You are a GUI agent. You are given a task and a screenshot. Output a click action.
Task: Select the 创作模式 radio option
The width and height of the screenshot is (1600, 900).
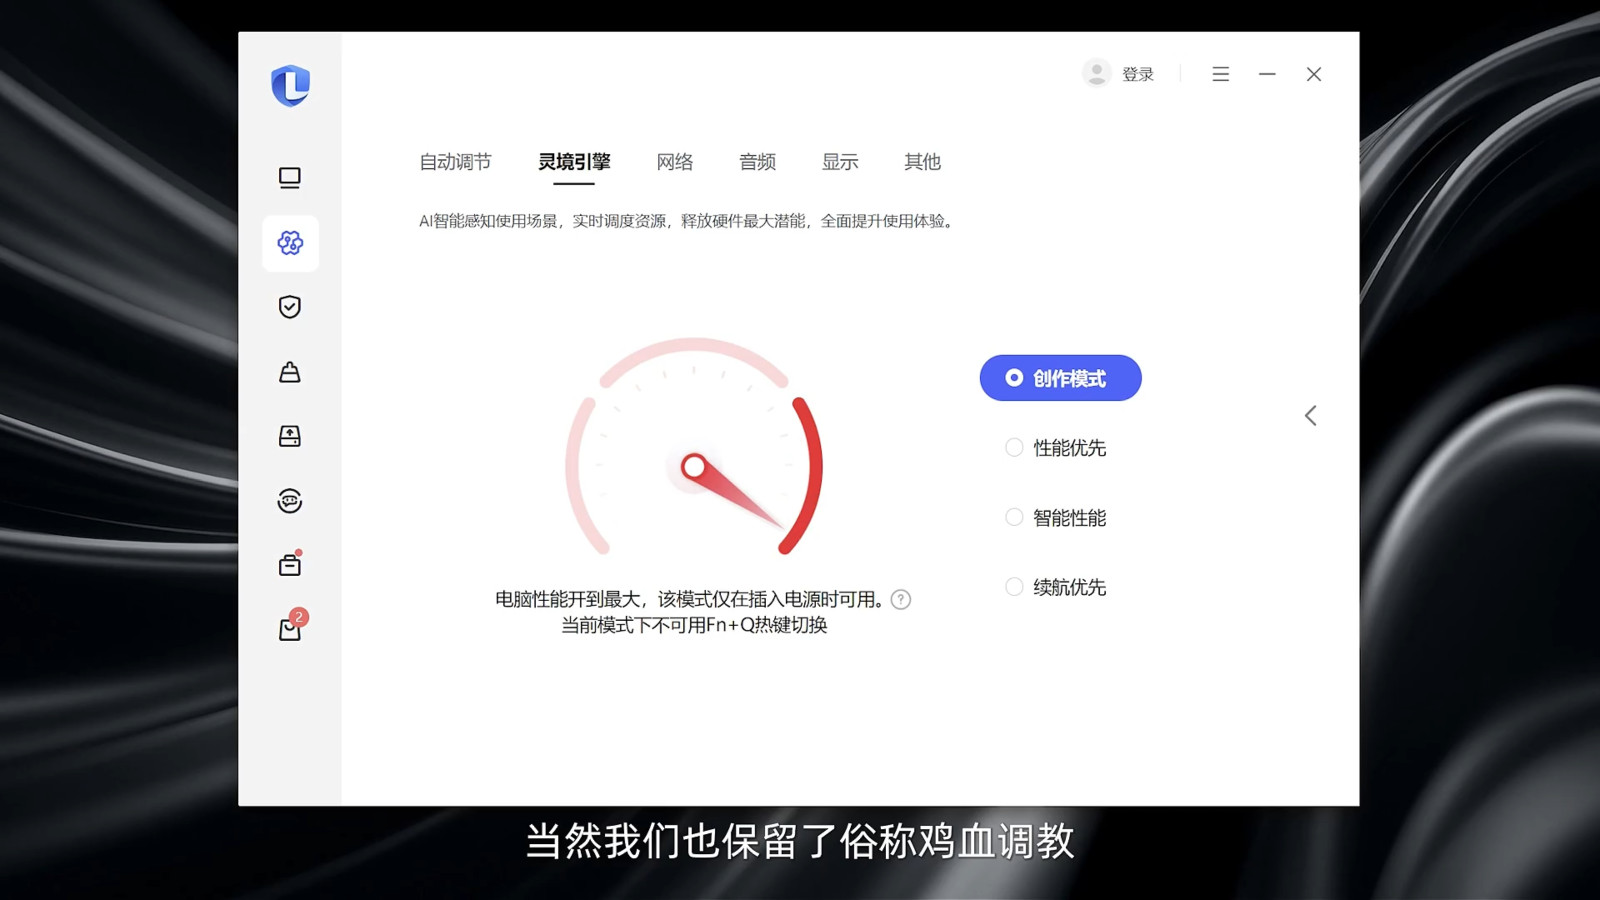pos(1060,378)
